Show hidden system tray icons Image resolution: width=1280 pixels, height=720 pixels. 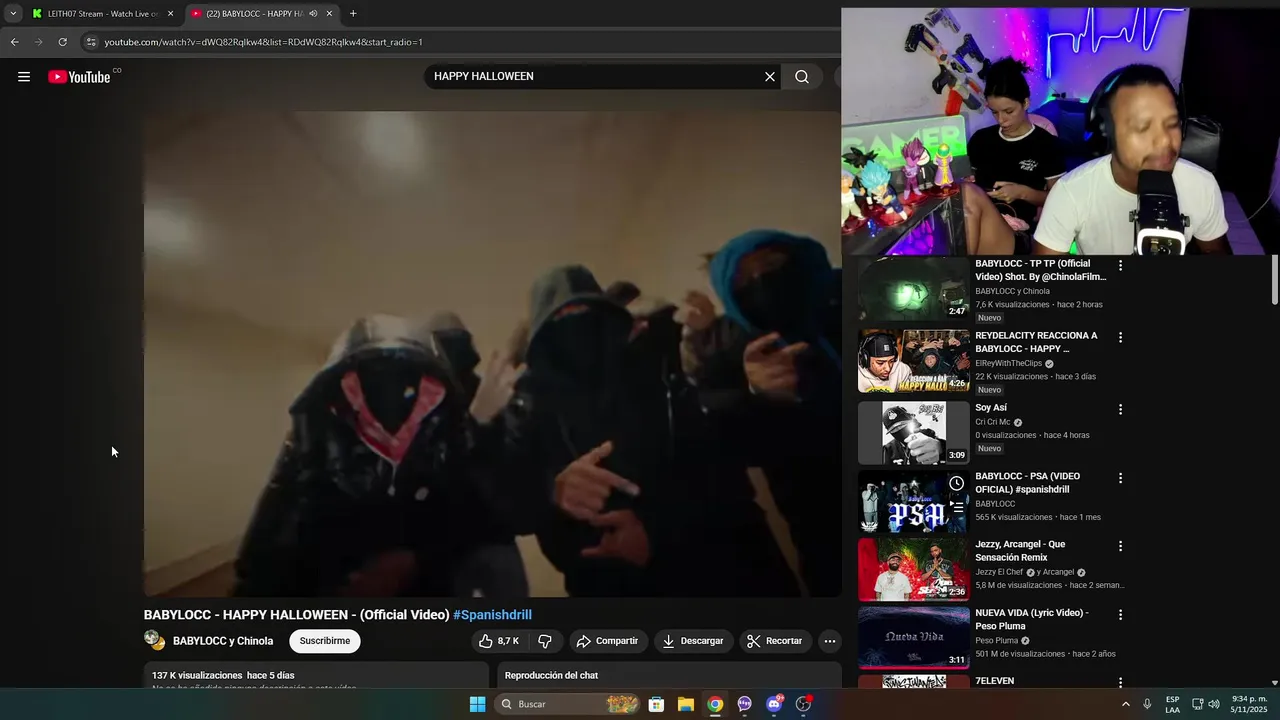[1126, 704]
